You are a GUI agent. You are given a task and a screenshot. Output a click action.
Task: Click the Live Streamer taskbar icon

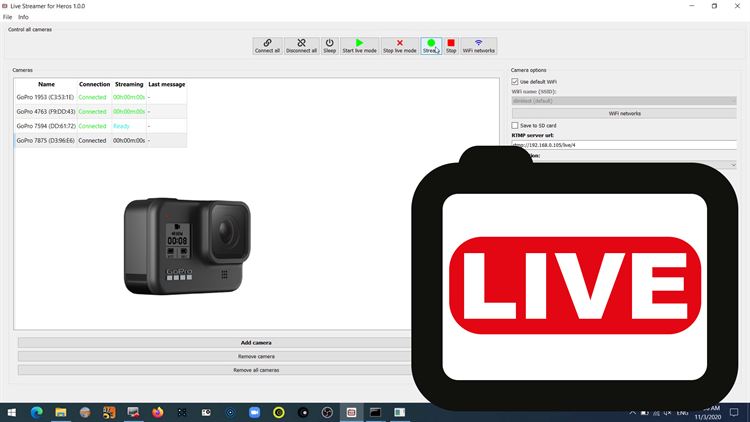(x=351, y=412)
